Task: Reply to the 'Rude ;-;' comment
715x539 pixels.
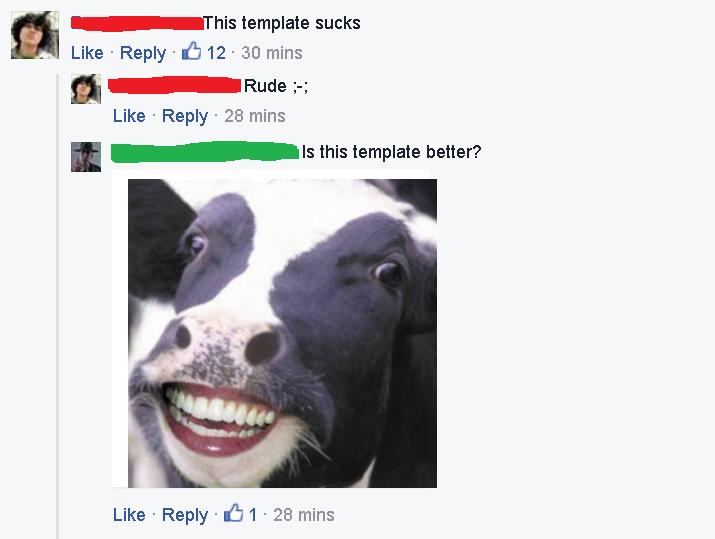Action: tap(185, 116)
